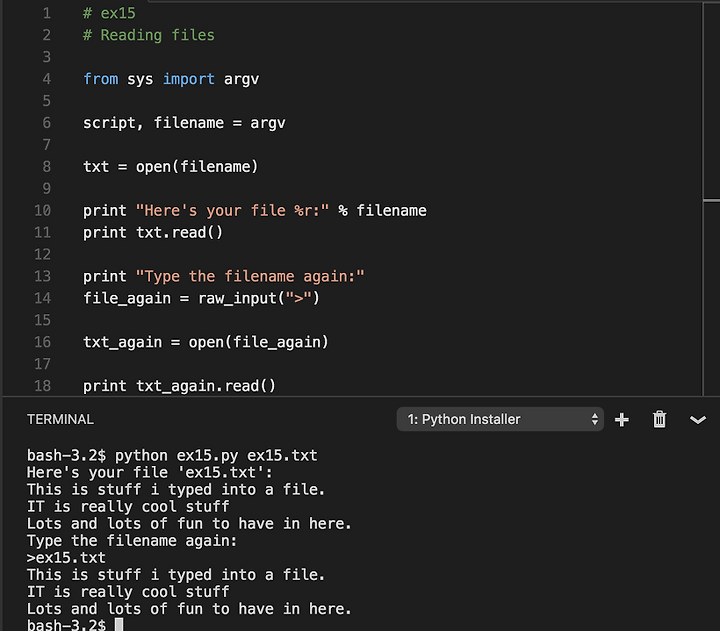
Task: Click the editor scrollbar minimap slider
Action: 711,101
